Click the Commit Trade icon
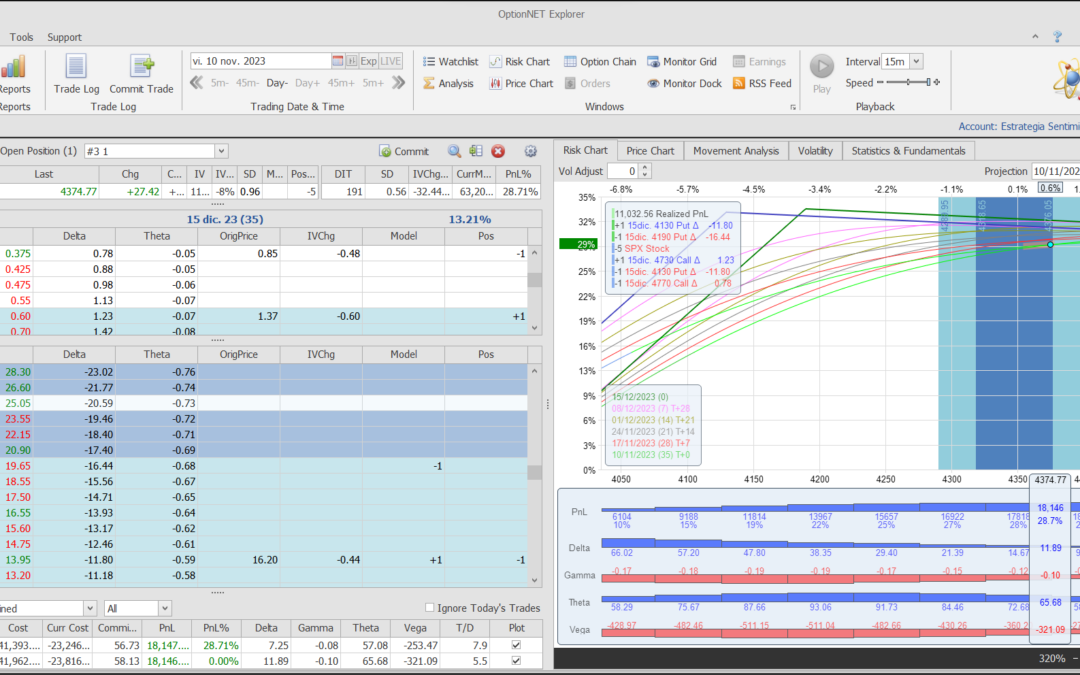Viewport: 1080px width, 675px height. (x=141, y=74)
